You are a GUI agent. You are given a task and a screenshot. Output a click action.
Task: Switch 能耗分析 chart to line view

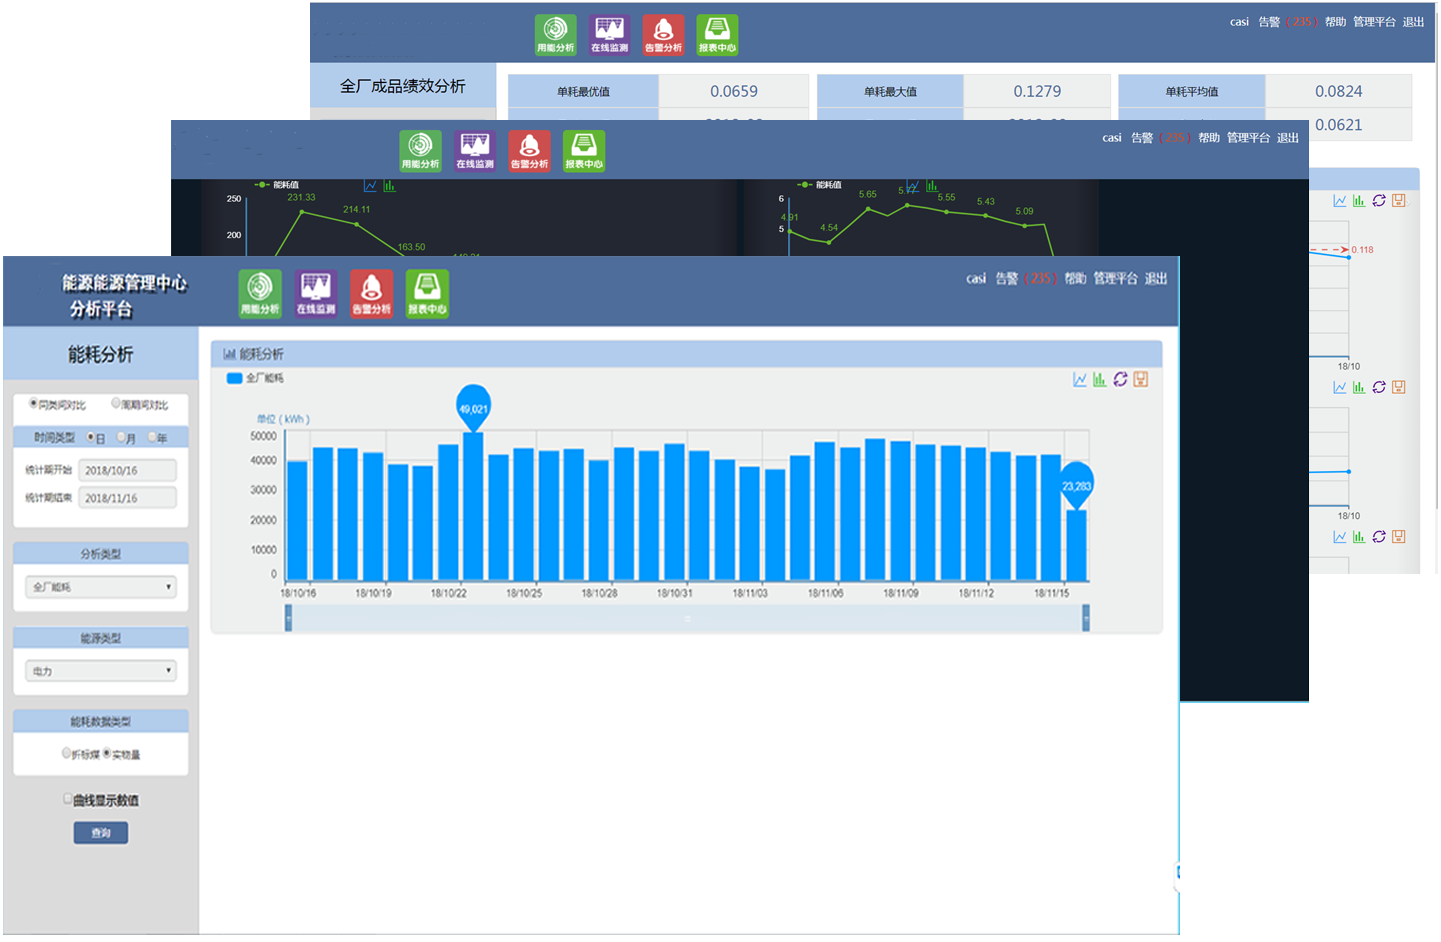click(1080, 379)
